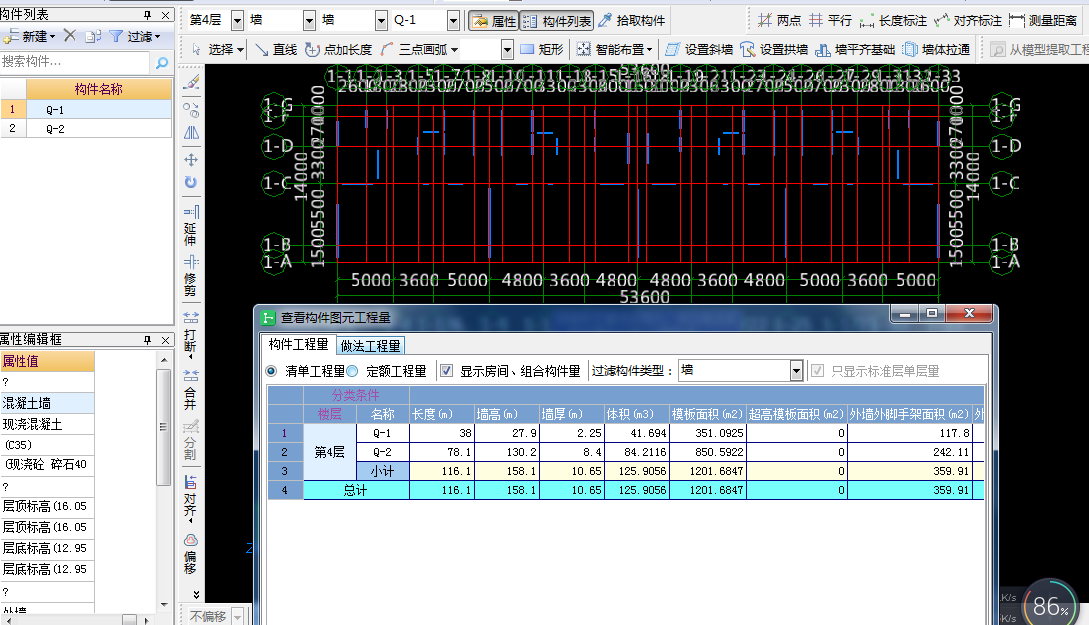Switch to the 做法工程量 tab

coord(370,346)
